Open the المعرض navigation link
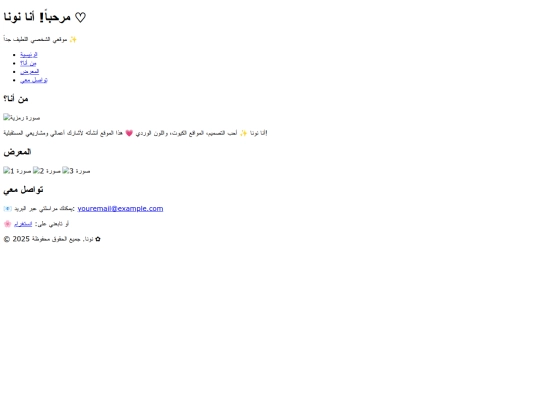Viewport: 540px width, 405px height. coord(30,72)
